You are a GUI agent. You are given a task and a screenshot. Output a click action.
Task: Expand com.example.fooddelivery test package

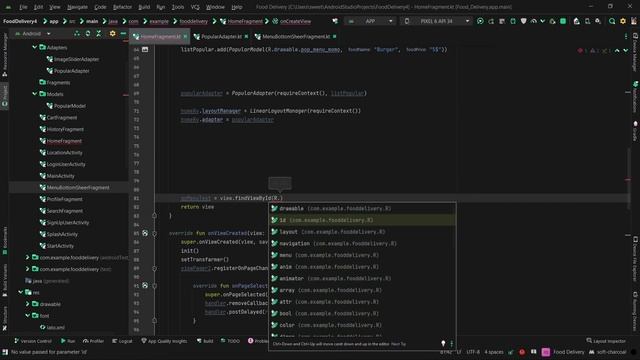[27, 269]
